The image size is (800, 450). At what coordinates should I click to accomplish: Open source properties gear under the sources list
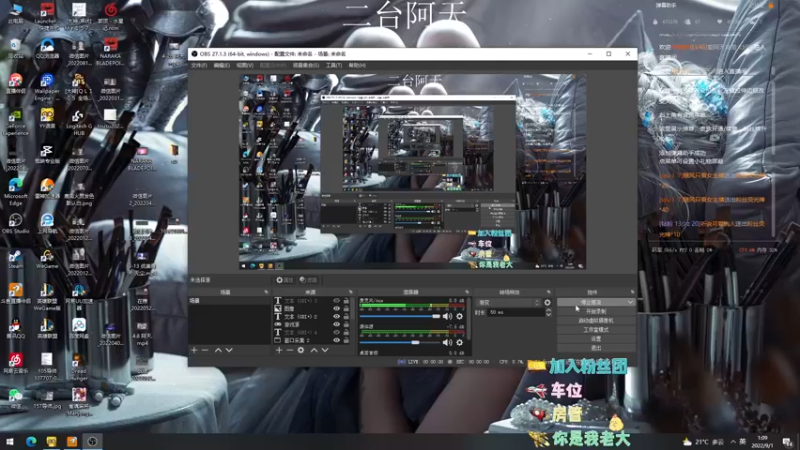click(301, 350)
